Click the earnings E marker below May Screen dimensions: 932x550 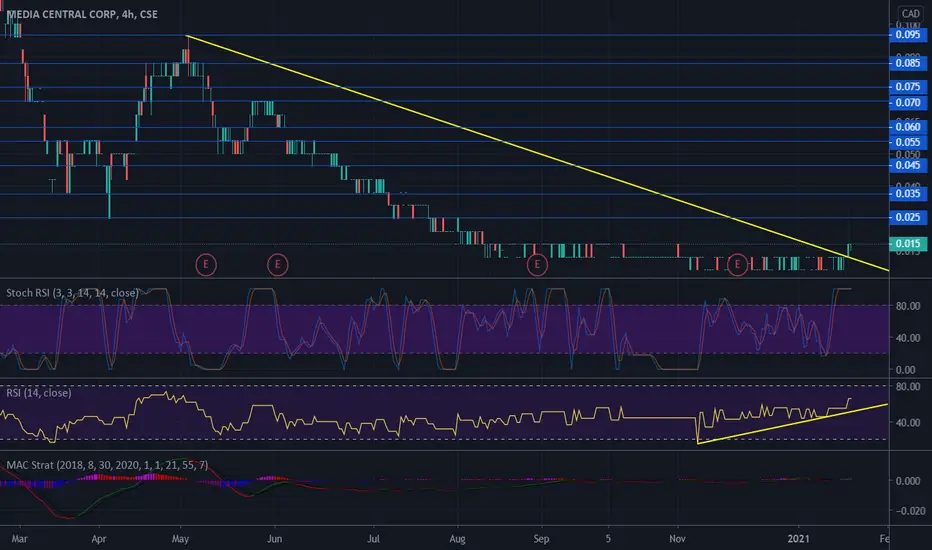206,265
